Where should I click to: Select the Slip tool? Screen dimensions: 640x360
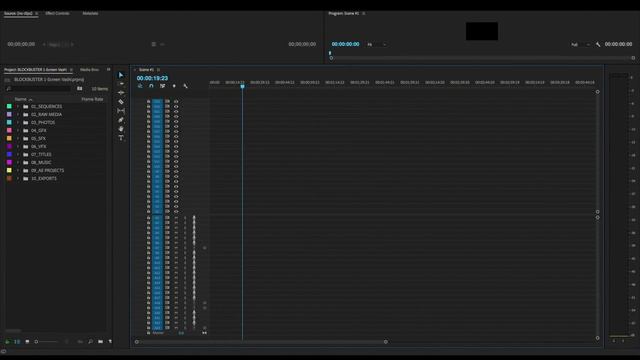pos(121,111)
